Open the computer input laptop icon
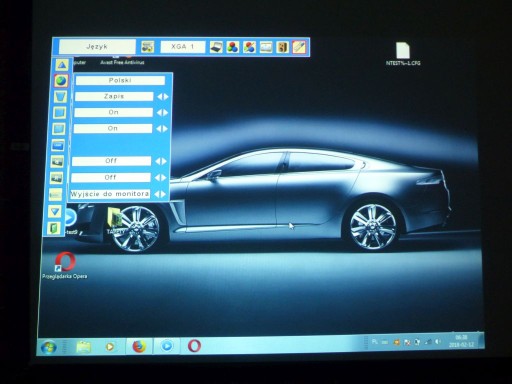 click(216, 47)
